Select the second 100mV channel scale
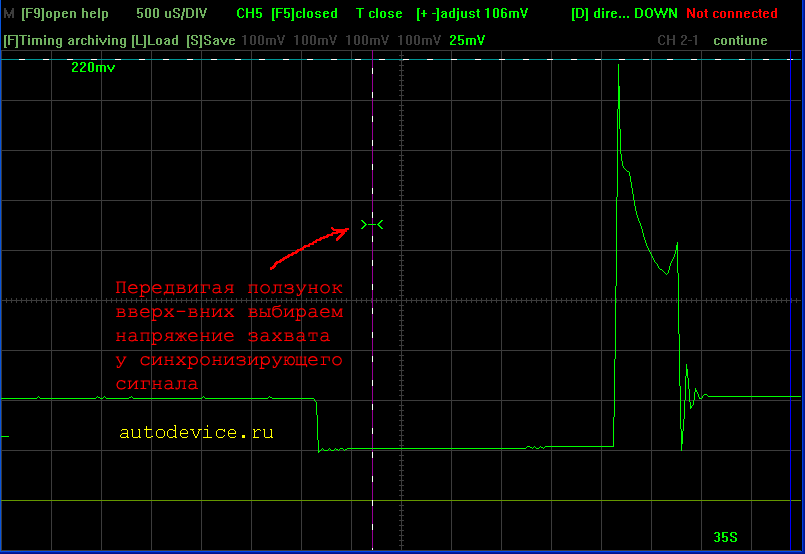 [315, 40]
